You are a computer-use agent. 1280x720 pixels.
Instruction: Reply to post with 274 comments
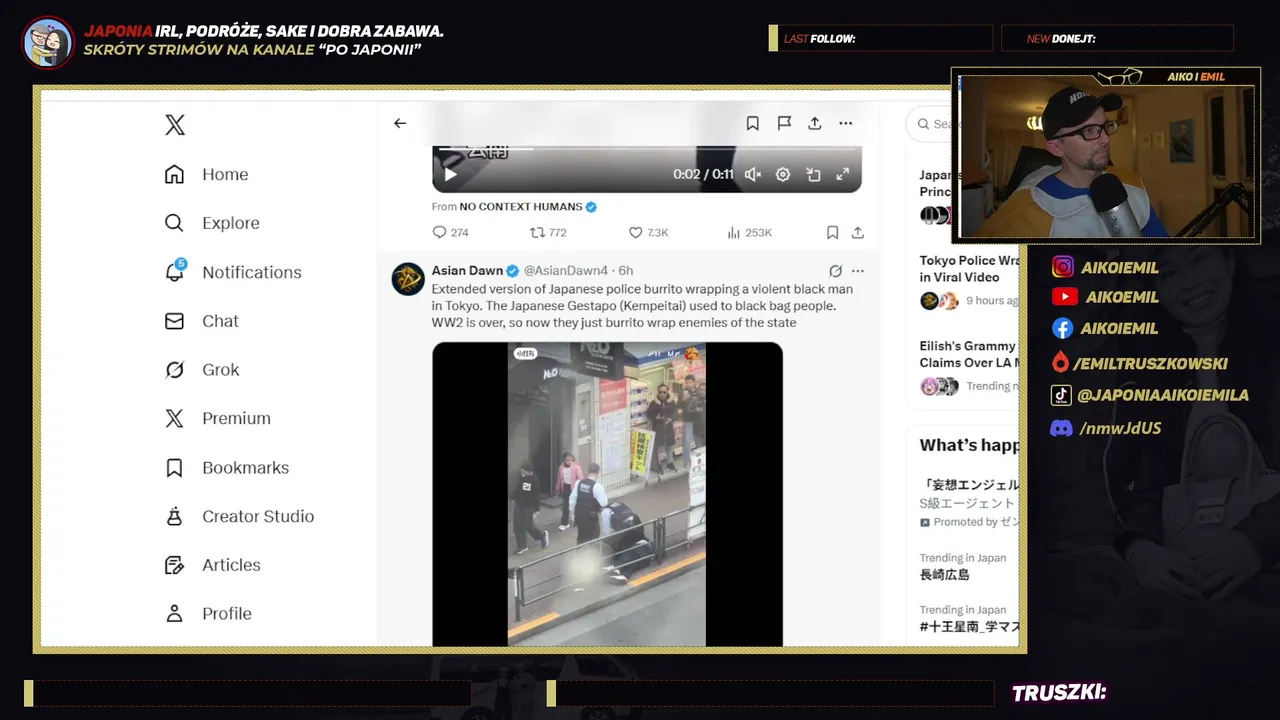[x=450, y=232]
